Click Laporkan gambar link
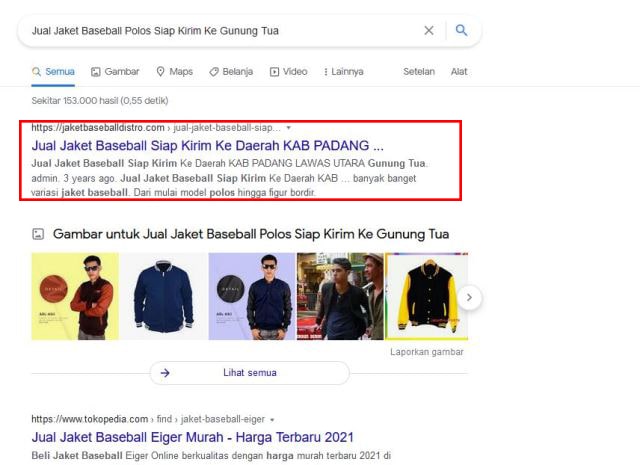 tap(427, 352)
